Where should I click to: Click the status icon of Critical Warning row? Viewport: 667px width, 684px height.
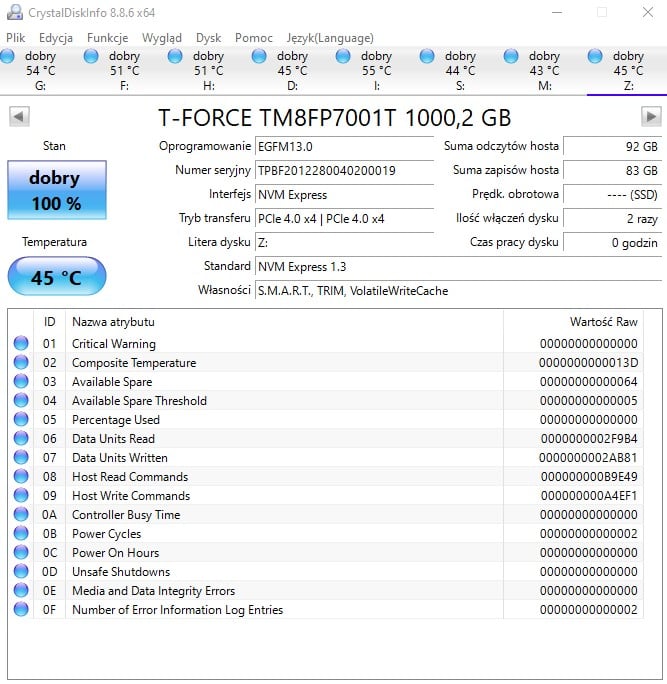(x=21, y=343)
